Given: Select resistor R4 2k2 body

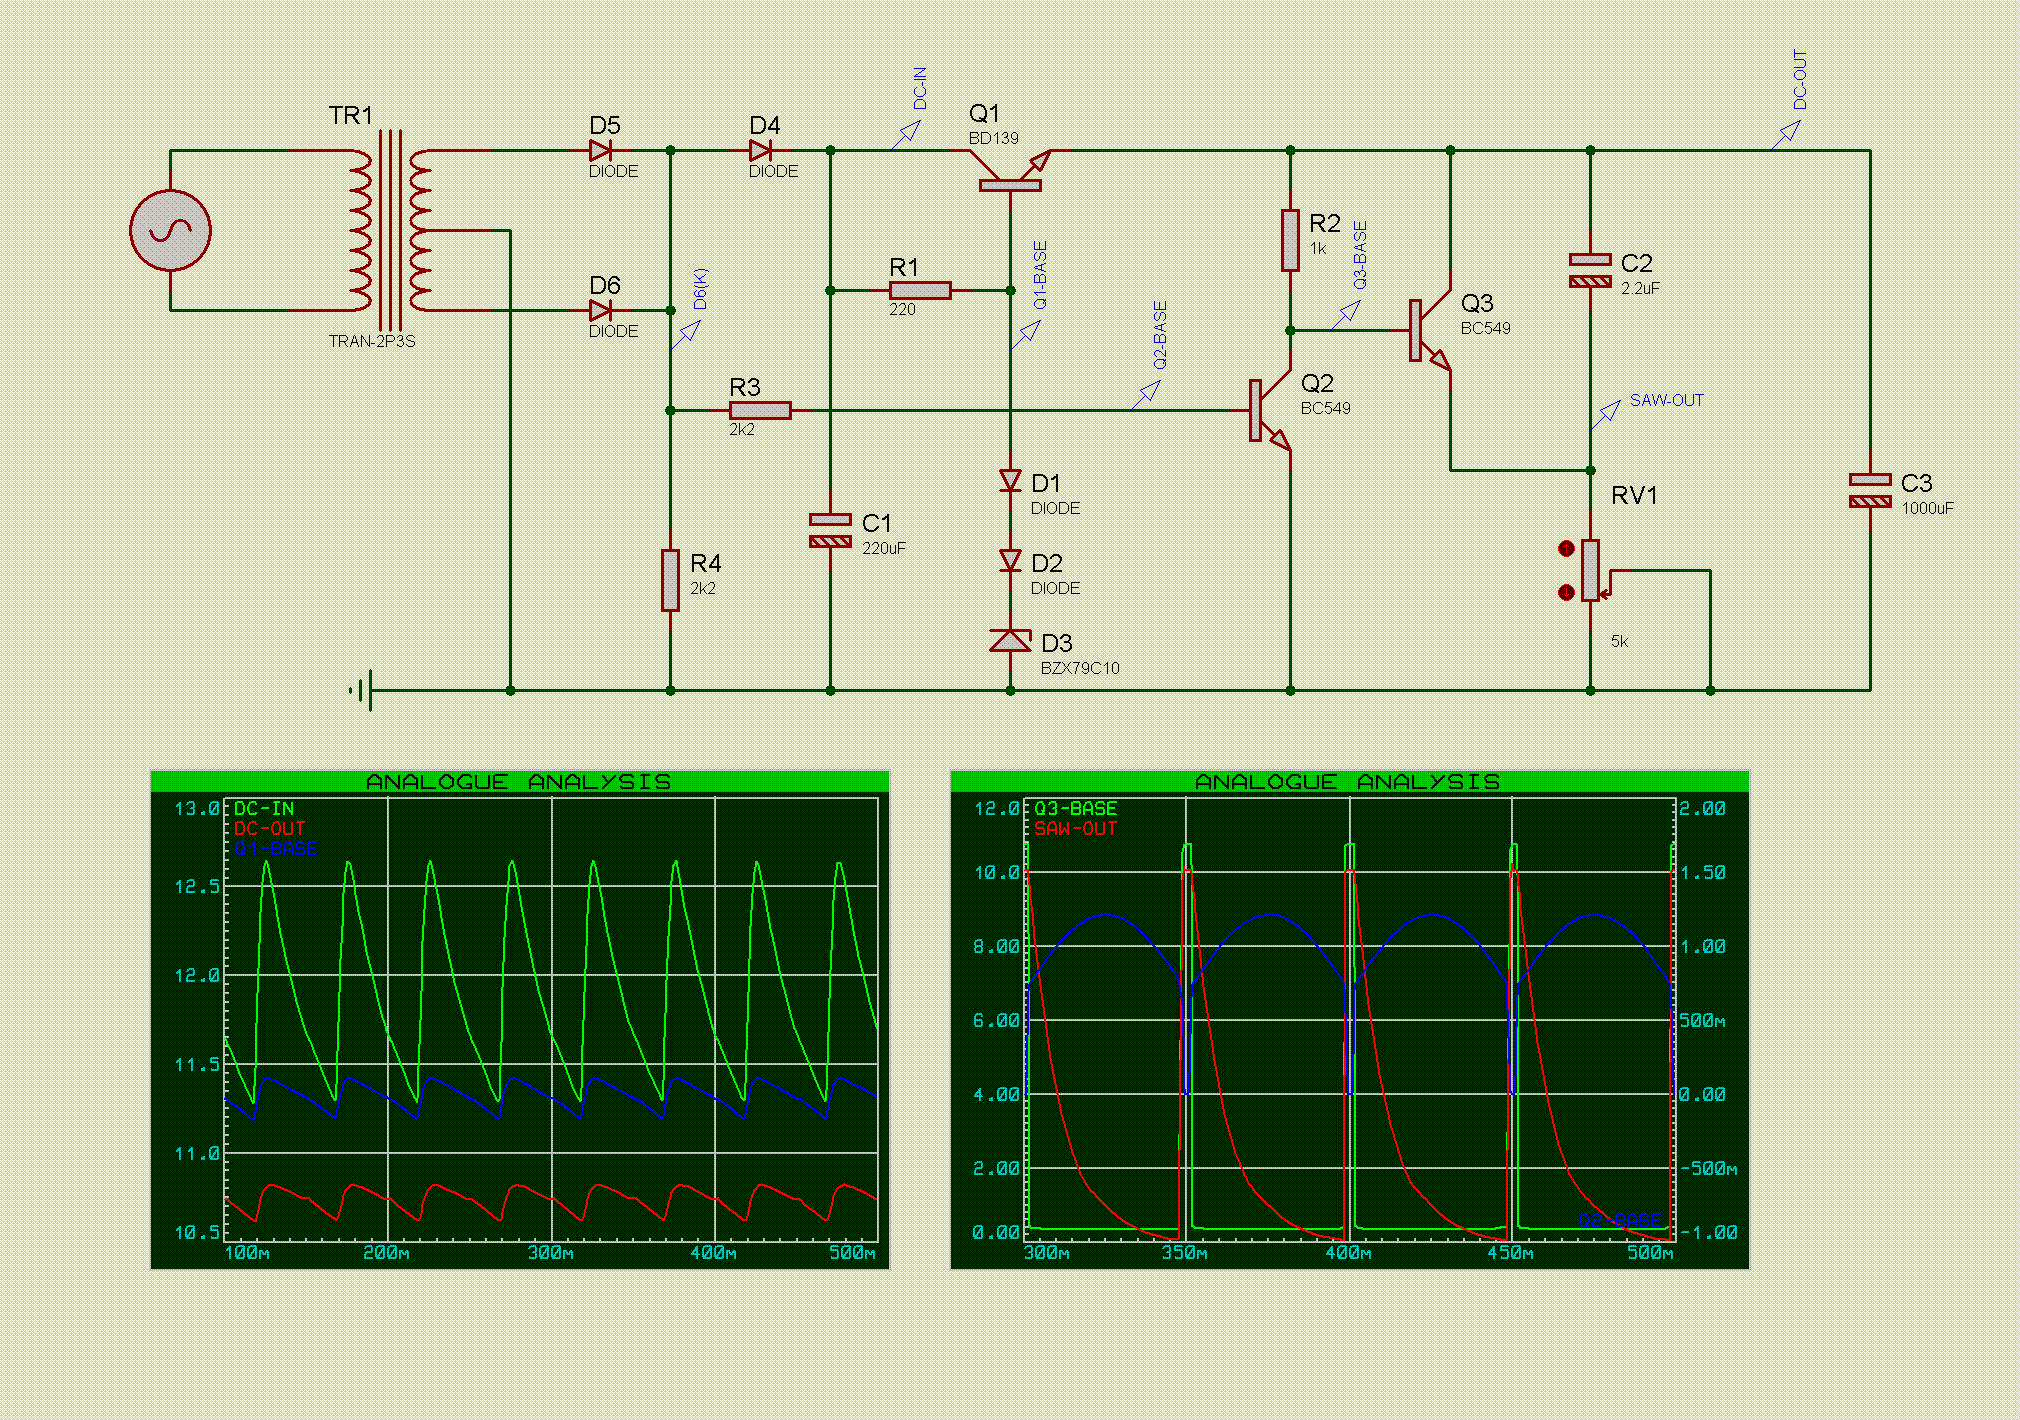Looking at the screenshot, I should [x=670, y=580].
